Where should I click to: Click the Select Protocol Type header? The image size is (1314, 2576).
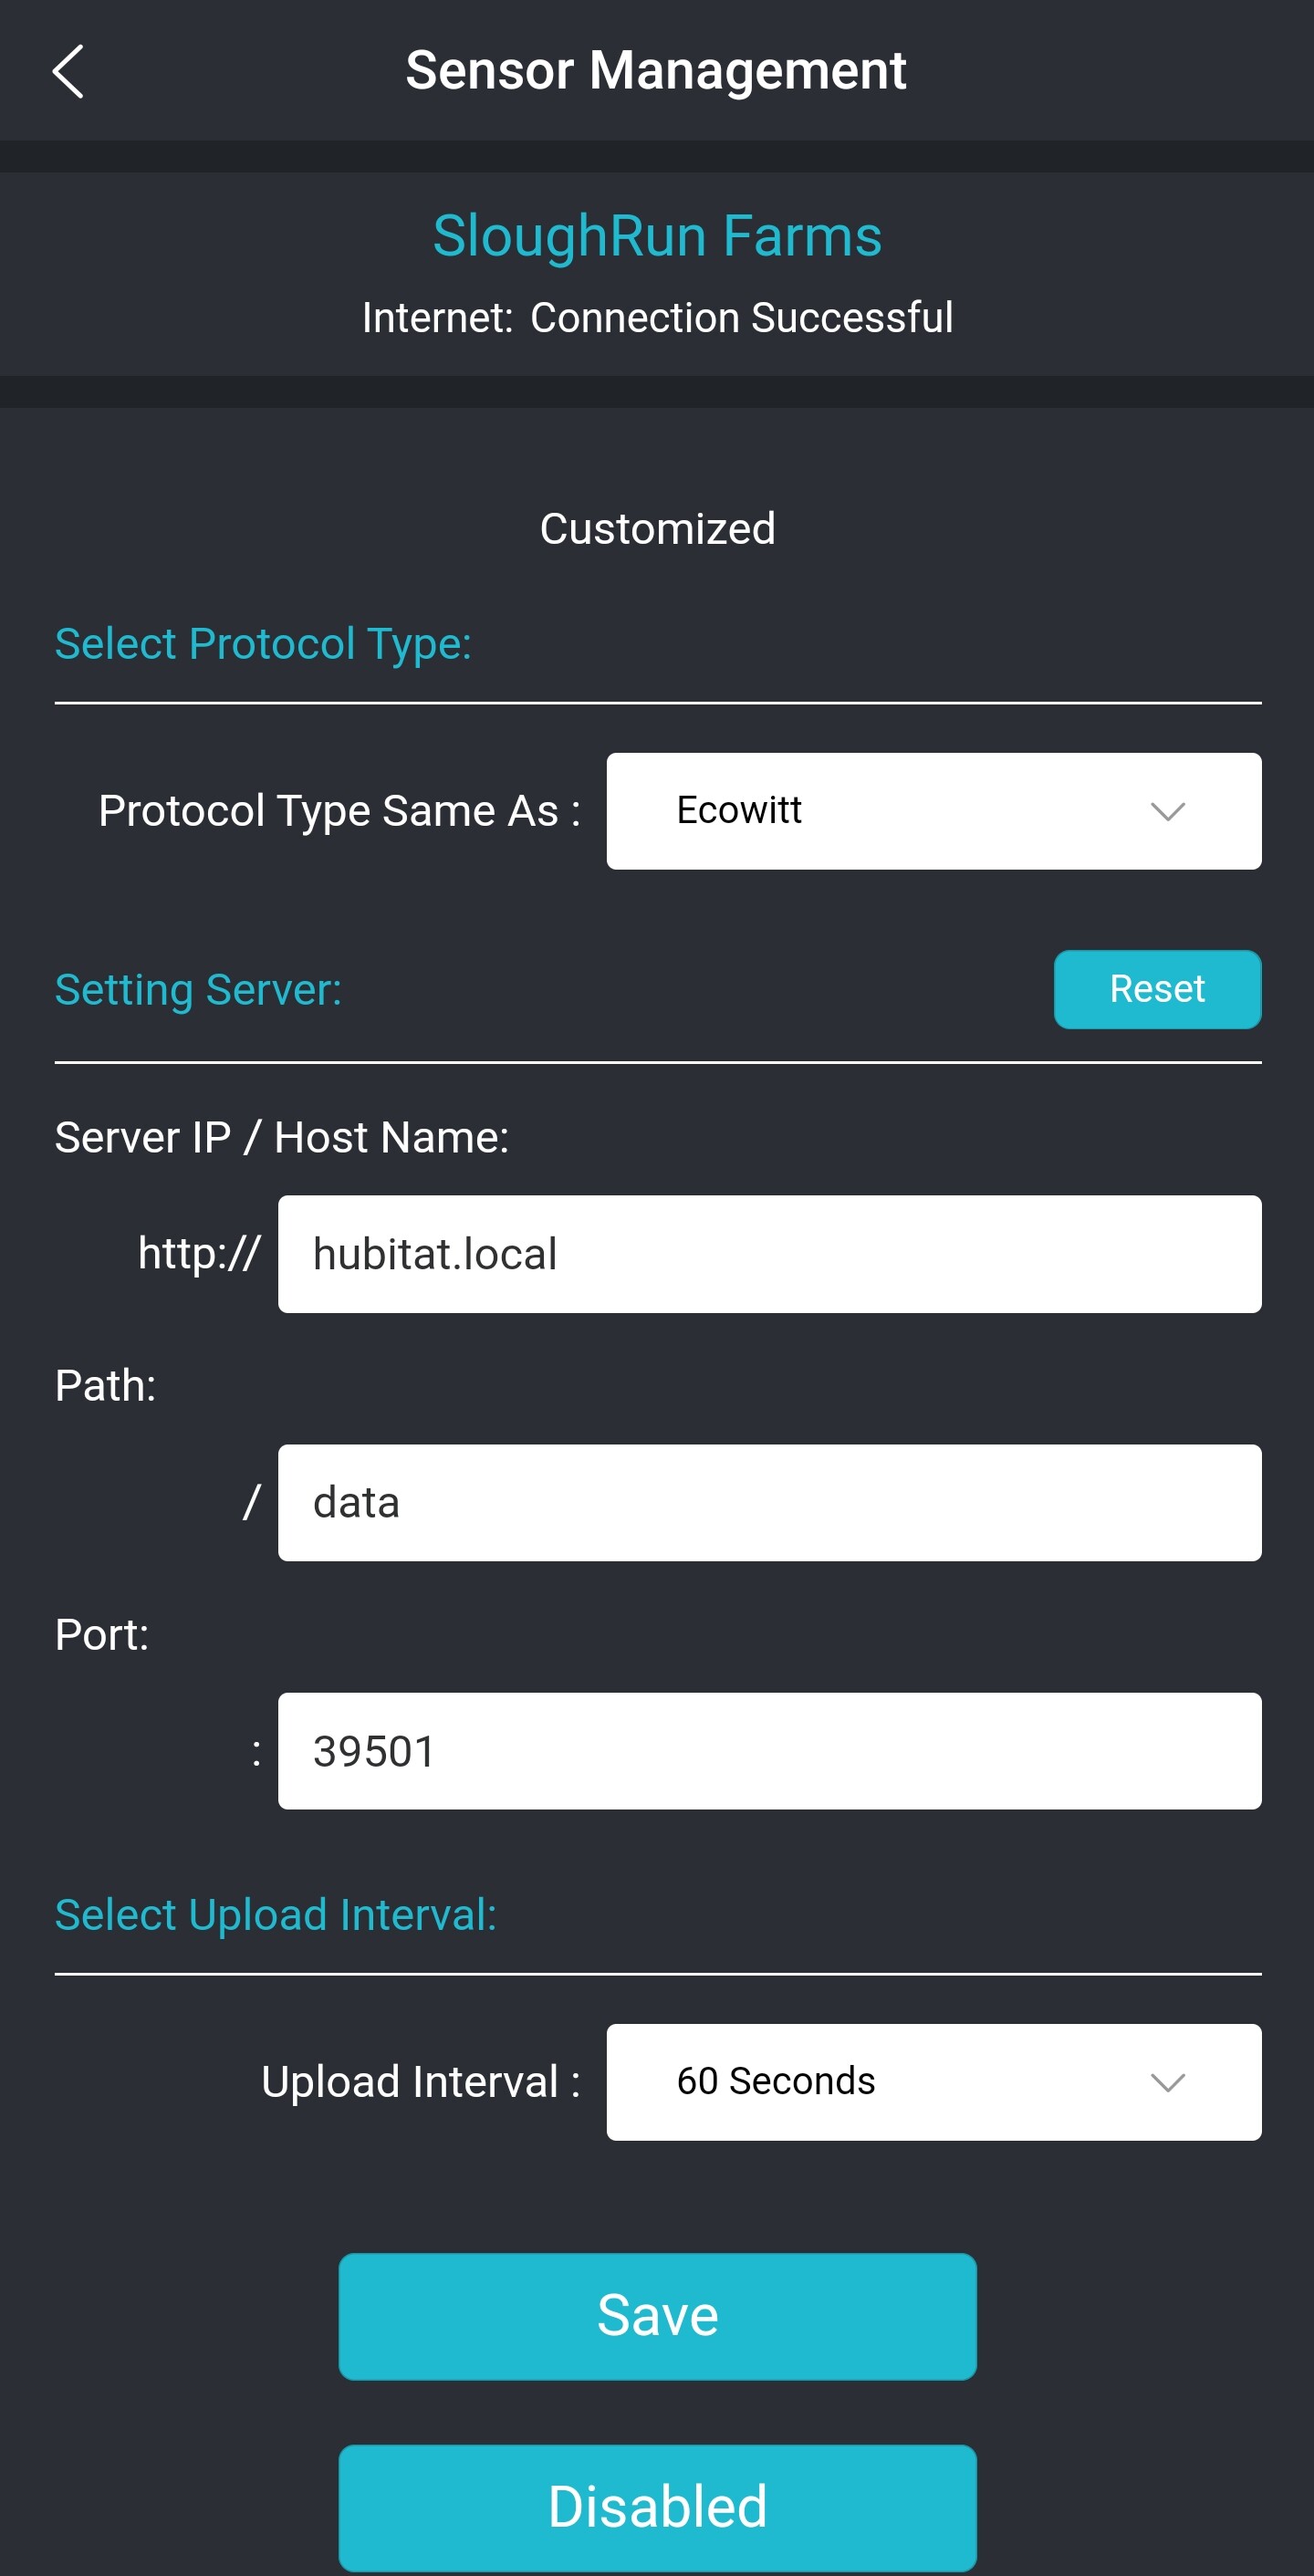263,644
